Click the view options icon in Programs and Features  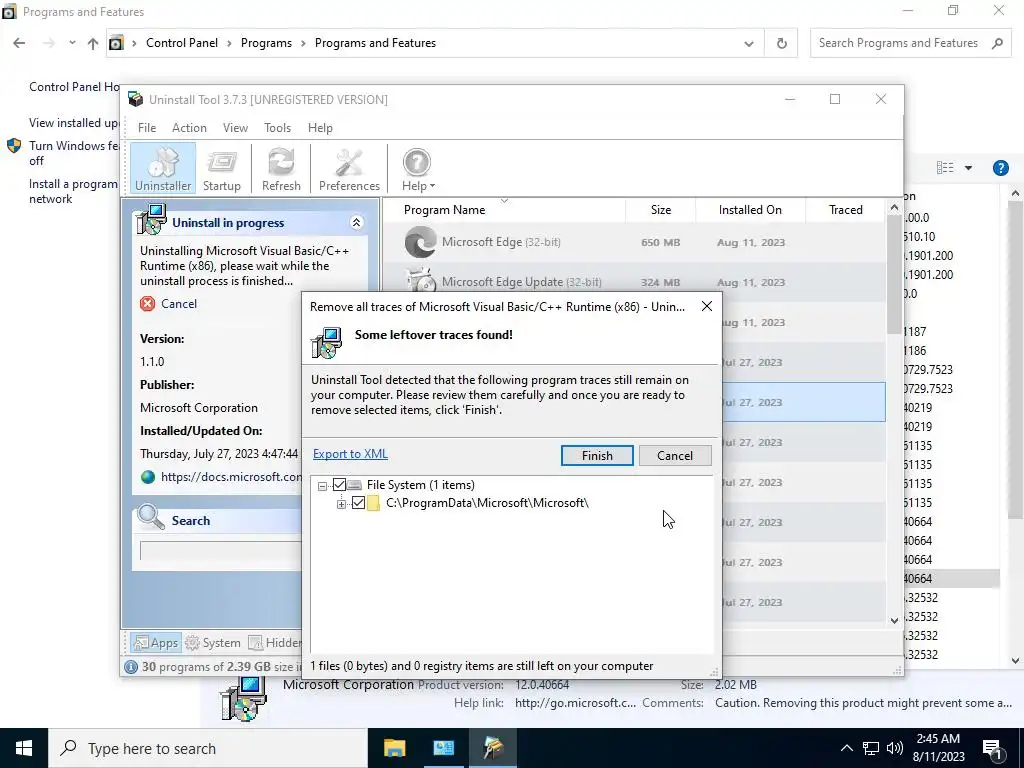pos(944,168)
